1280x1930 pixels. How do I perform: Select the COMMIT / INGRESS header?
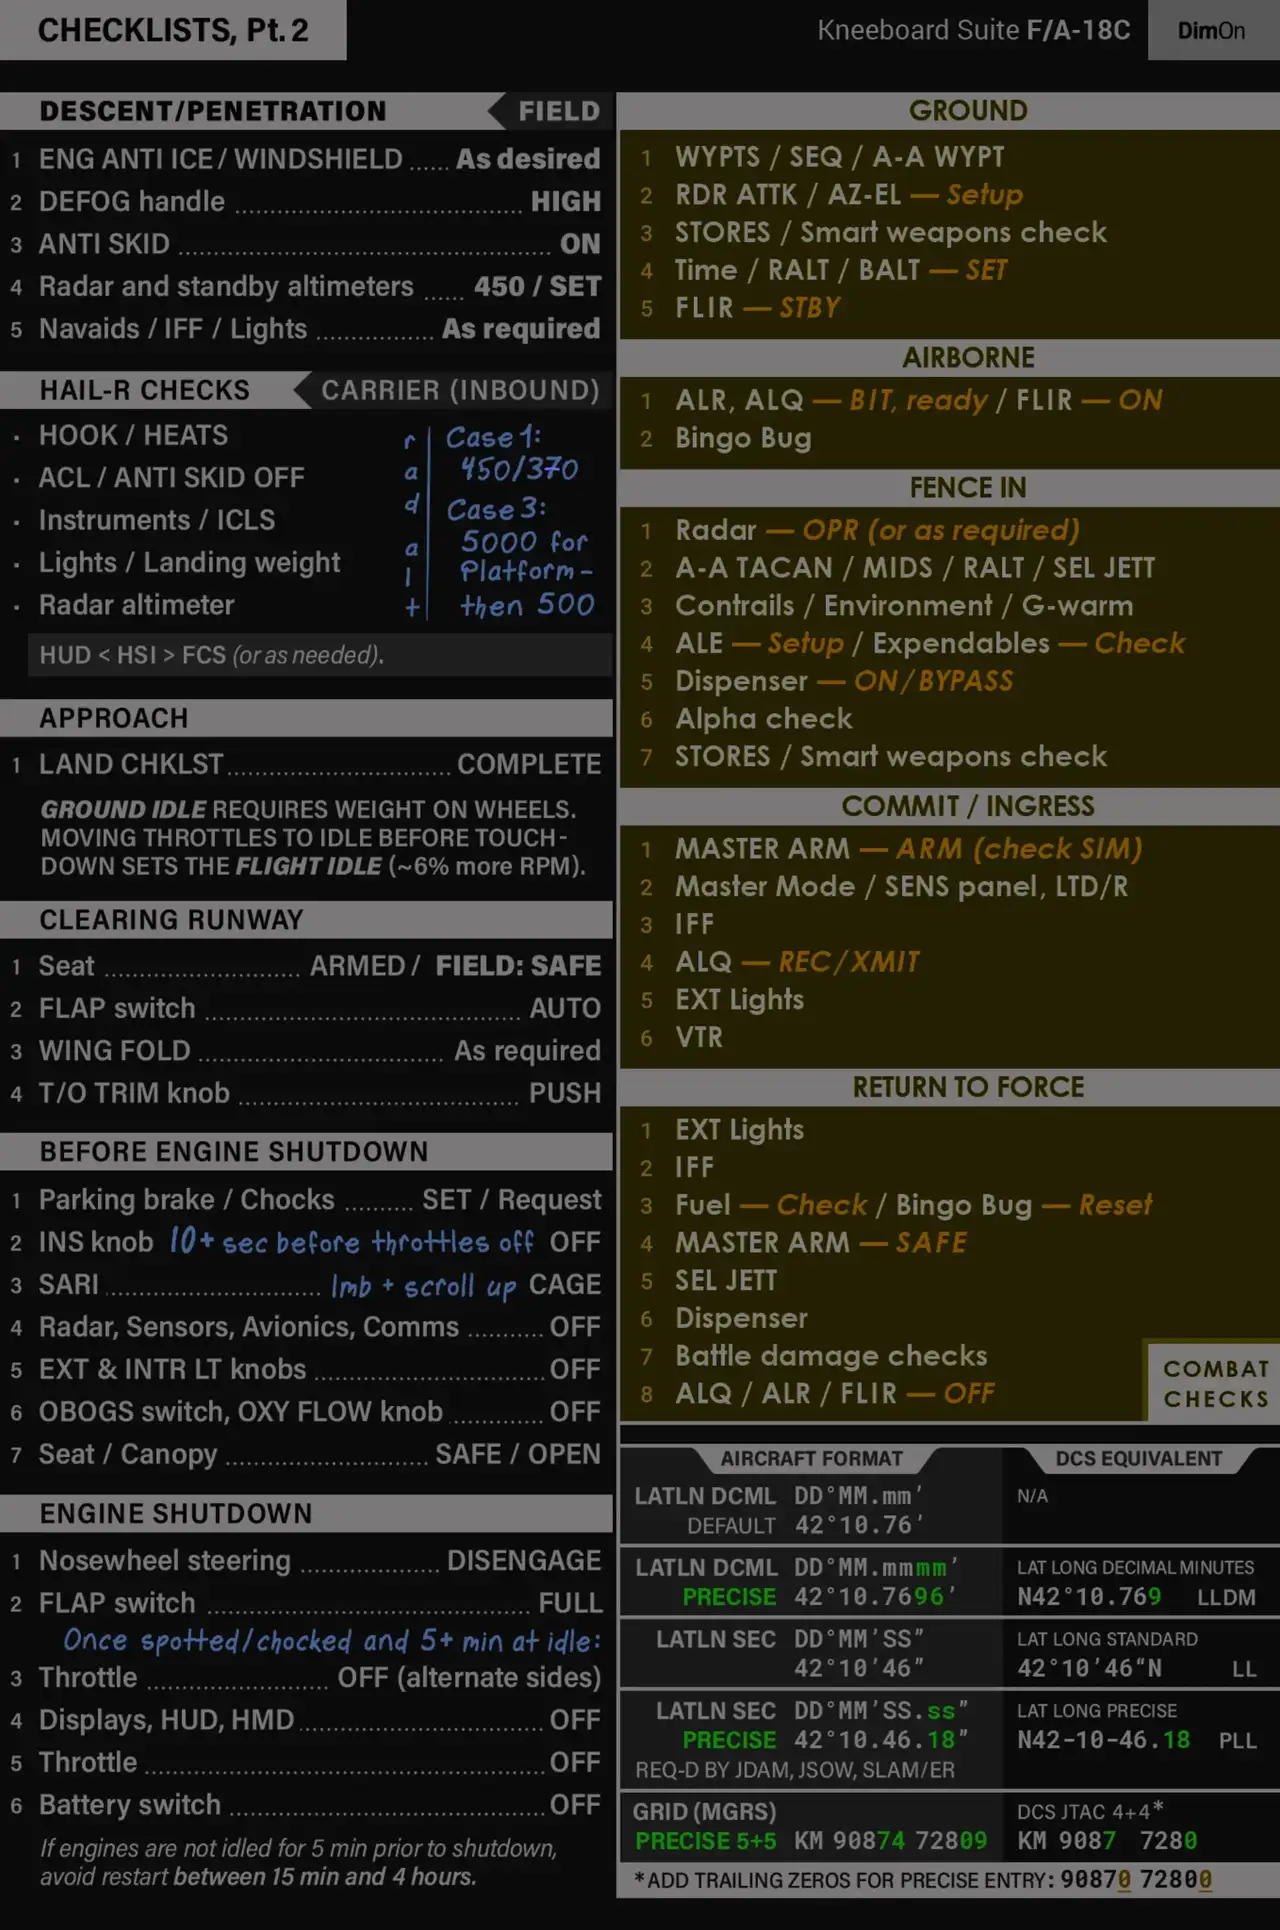point(967,806)
